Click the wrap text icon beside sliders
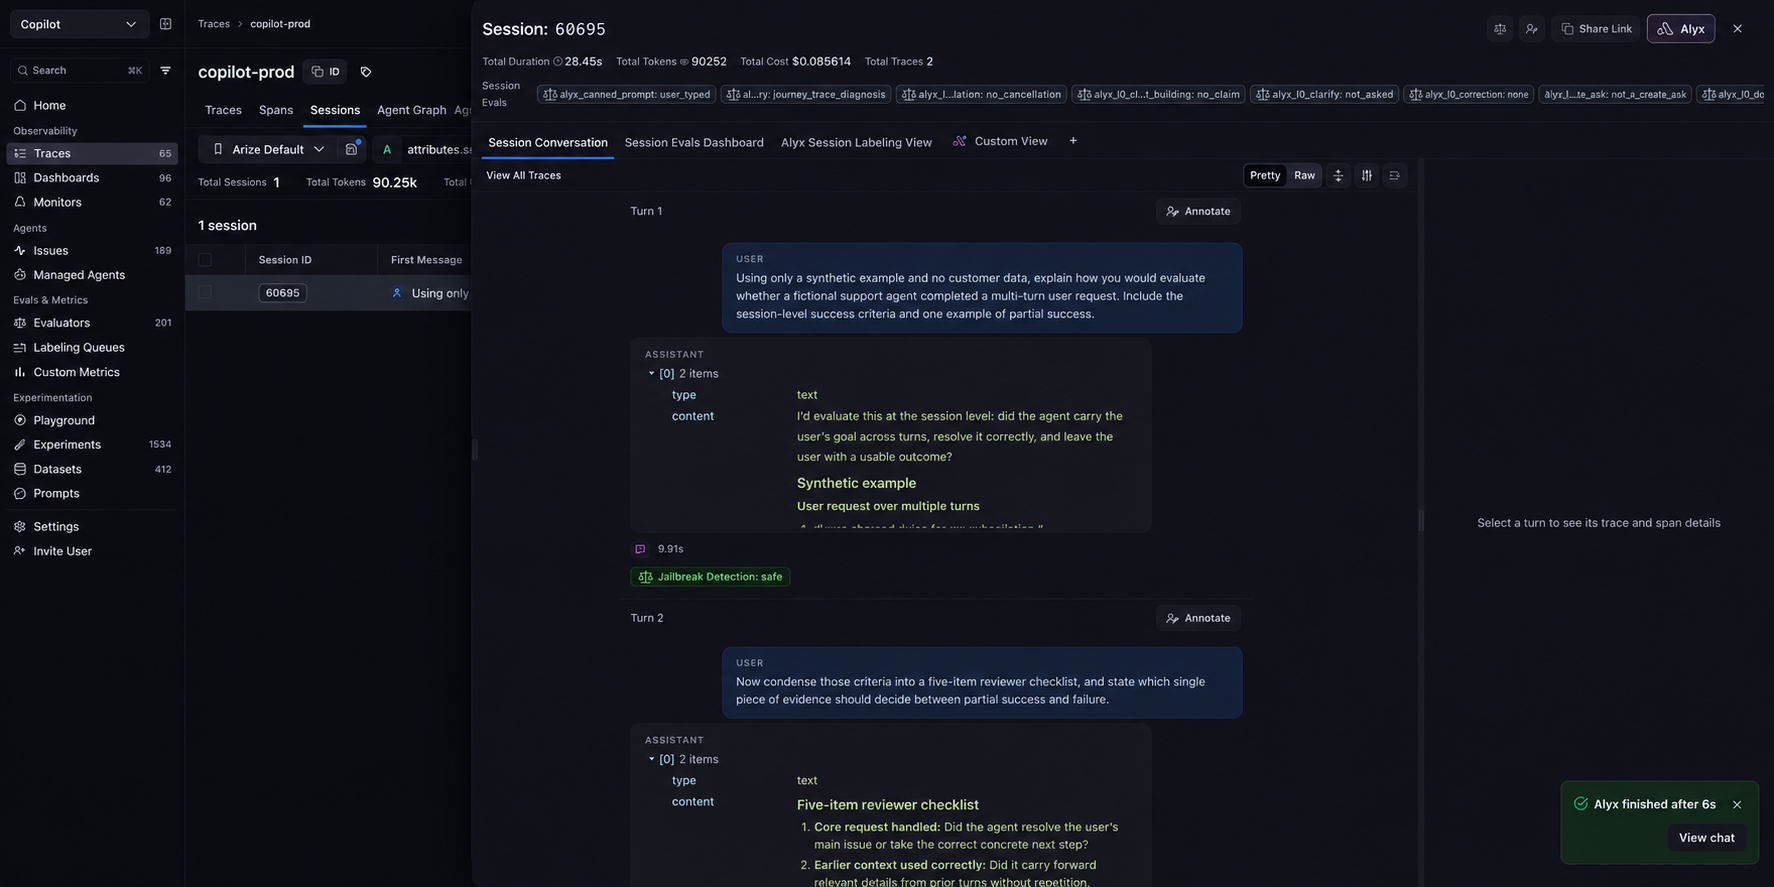The height and width of the screenshot is (887, 1774). 1394,176
